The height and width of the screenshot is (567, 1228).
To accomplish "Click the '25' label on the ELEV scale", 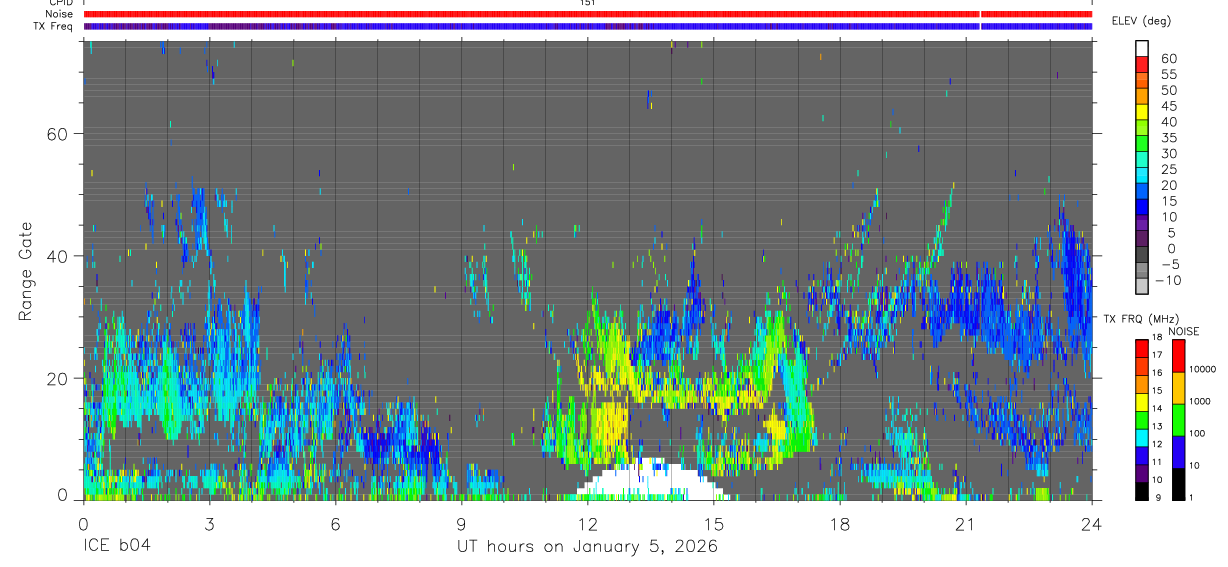I will 1168,169.
